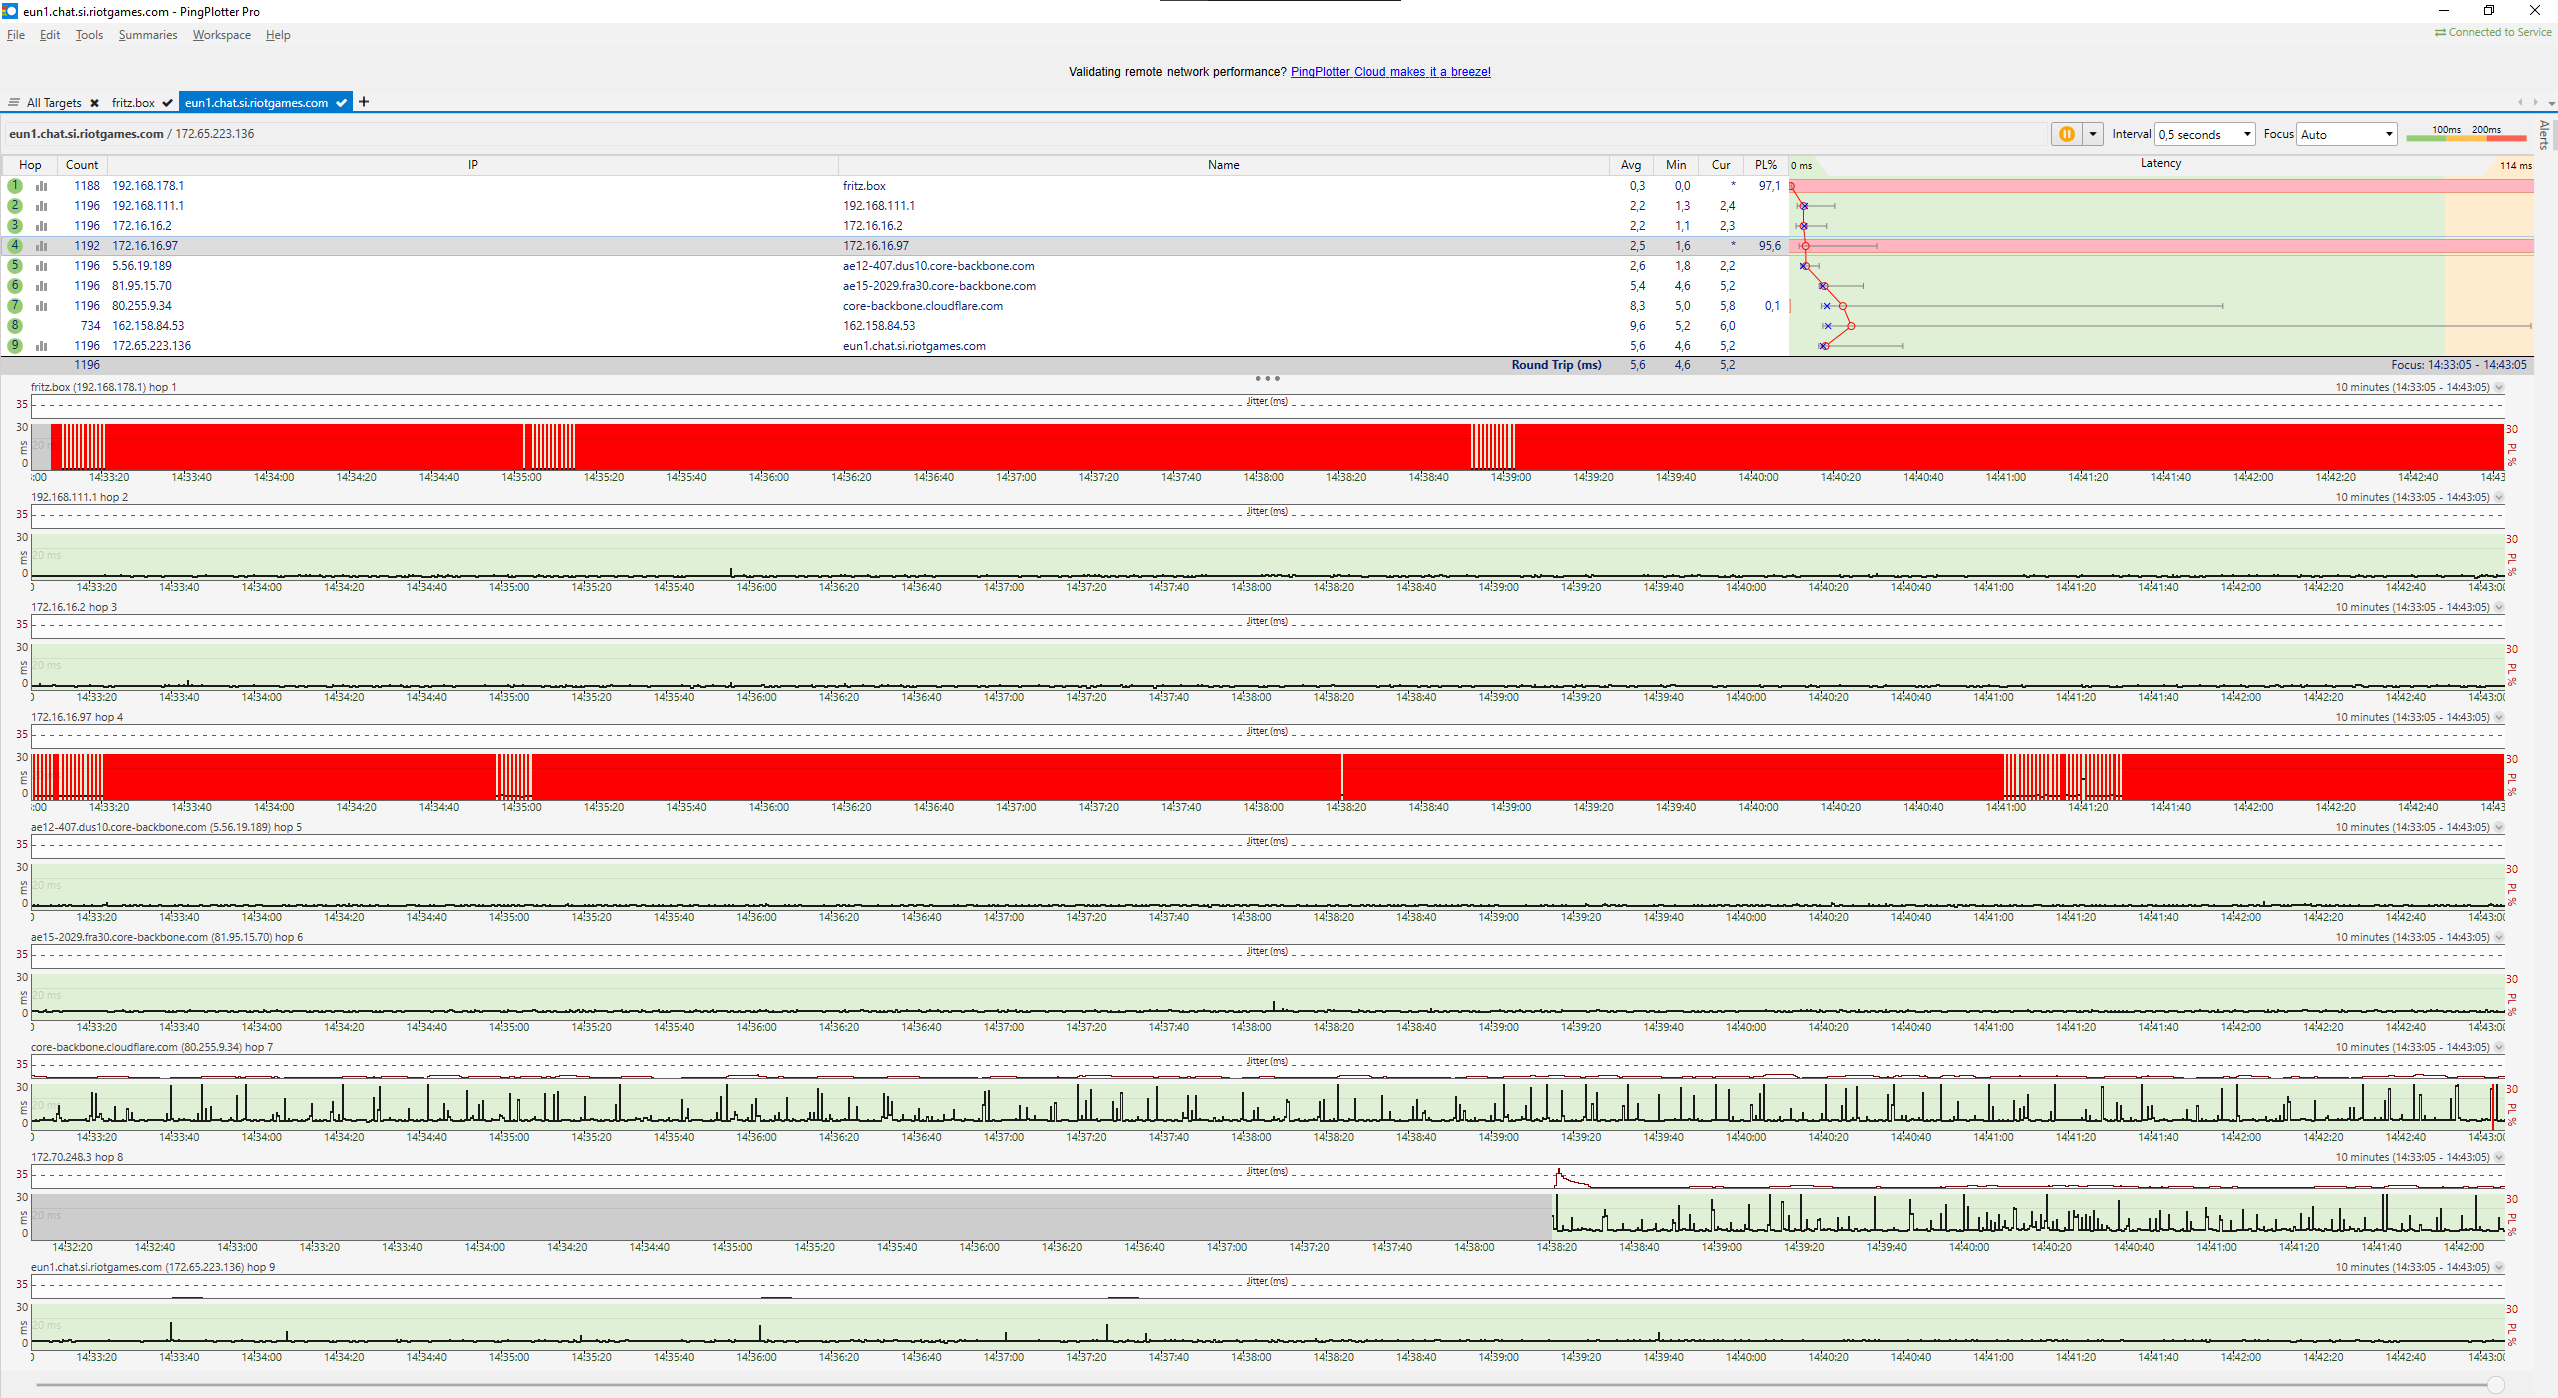
Task: Click the plus icon to add new target
Action: pyautogui.click(x=364, y=102)
